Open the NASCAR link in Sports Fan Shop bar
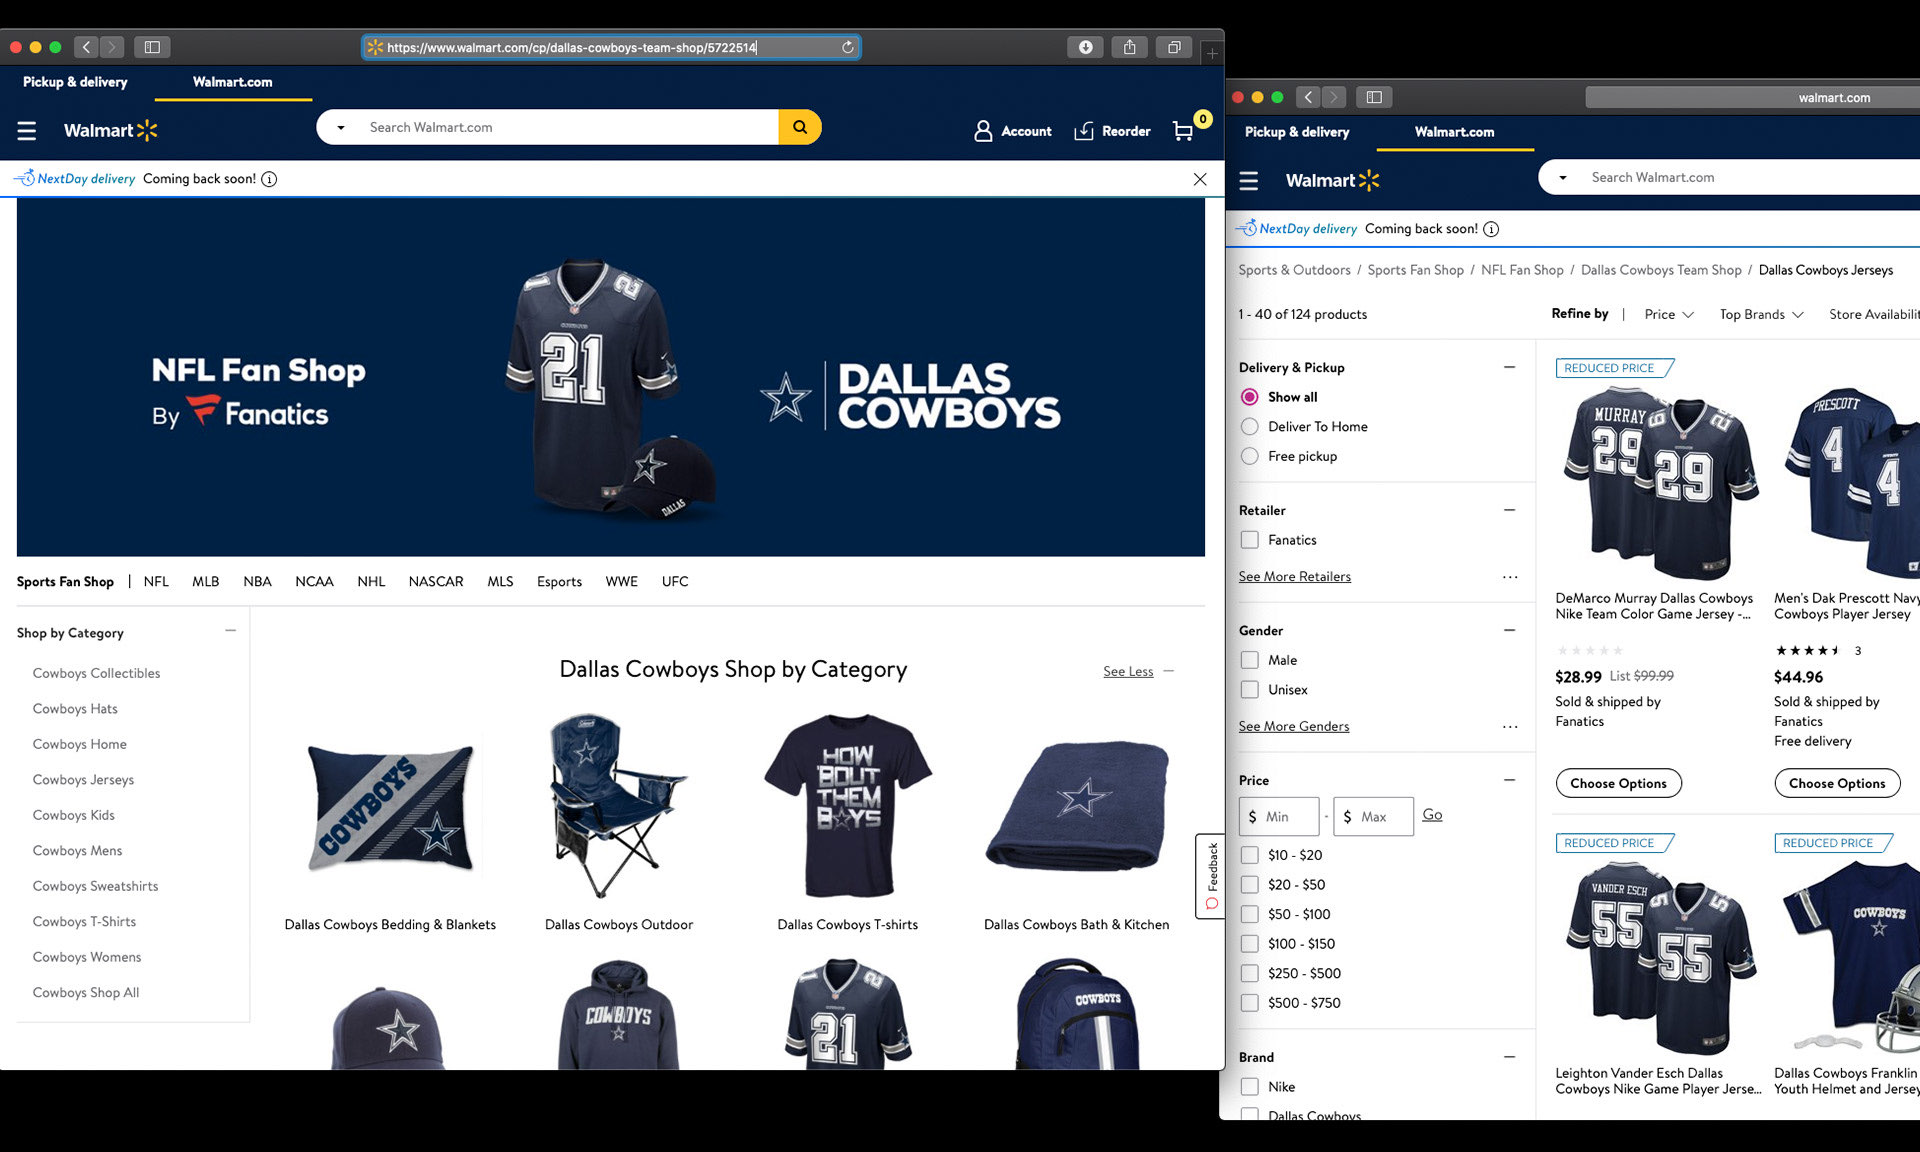 pos(436,582)
